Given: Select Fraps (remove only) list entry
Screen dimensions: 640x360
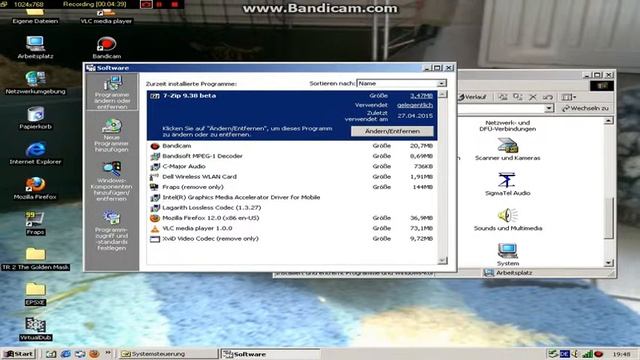Looking at the screenshot, I should pyautogui.click(x=292, y=187).
